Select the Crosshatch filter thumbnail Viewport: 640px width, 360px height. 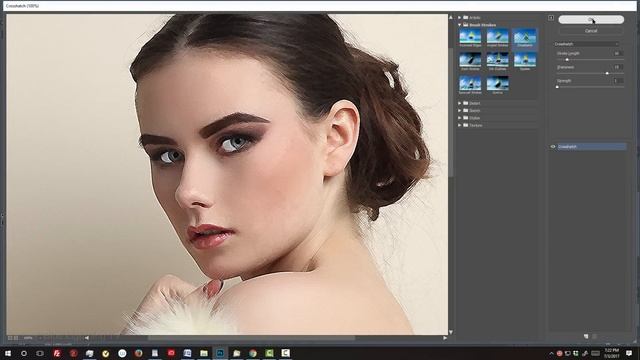coord(524,38)
